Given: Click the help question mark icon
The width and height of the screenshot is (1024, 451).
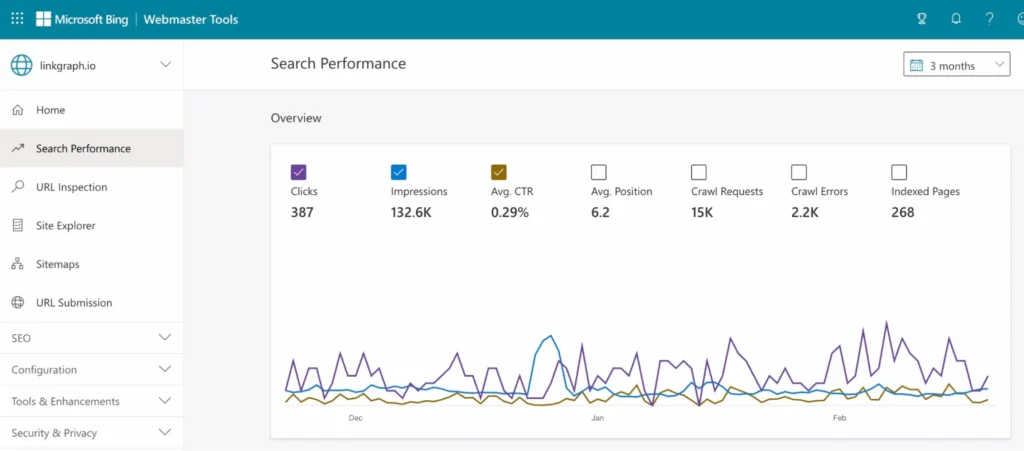Looking at the screenshot, I should (x=989, y=19).
